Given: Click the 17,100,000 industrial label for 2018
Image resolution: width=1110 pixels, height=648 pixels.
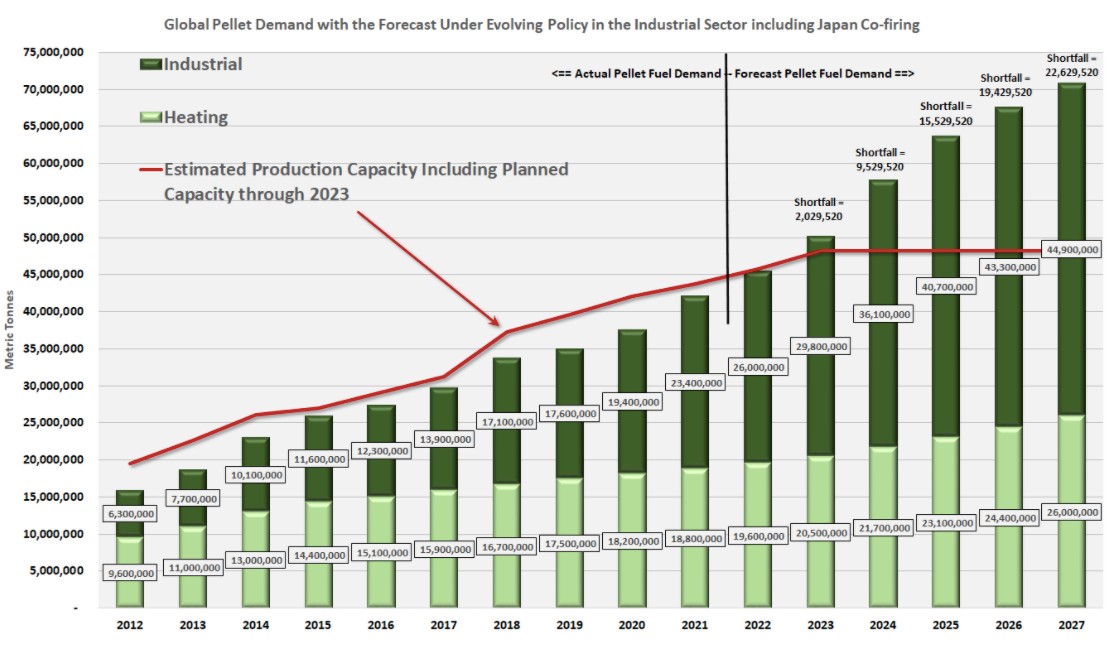Looking at the screenshot, I should (508, 421).
